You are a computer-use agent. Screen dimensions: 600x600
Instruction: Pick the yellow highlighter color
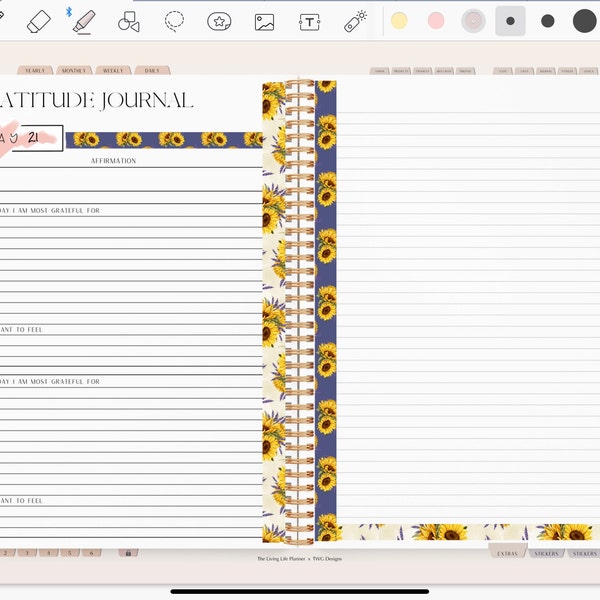coord(399,21)
